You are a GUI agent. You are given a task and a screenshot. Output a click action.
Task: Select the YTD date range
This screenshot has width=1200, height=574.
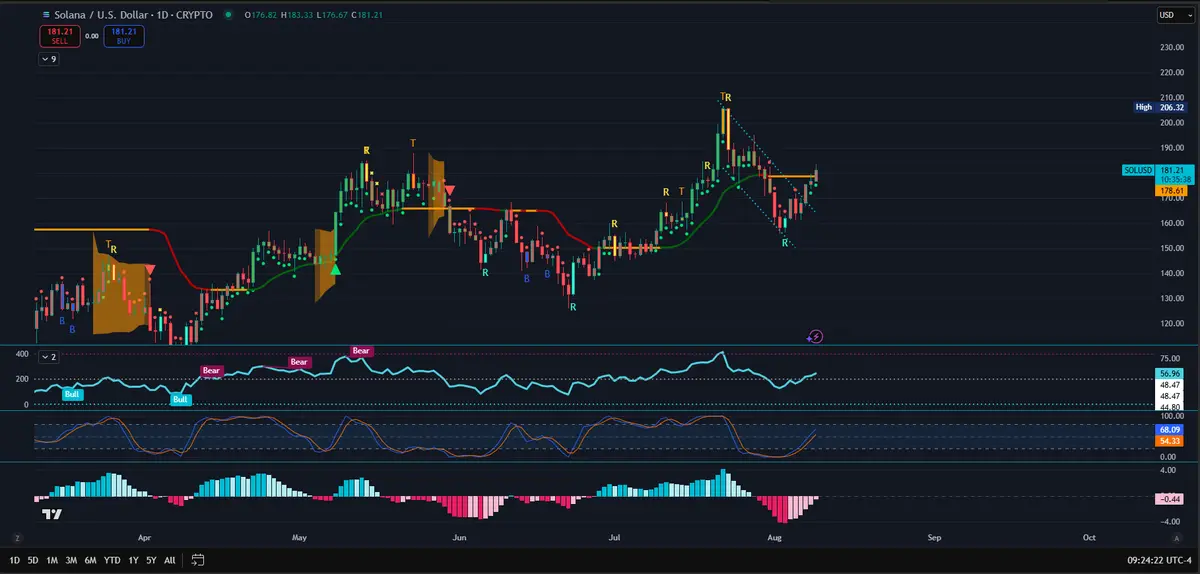point(112,560)
